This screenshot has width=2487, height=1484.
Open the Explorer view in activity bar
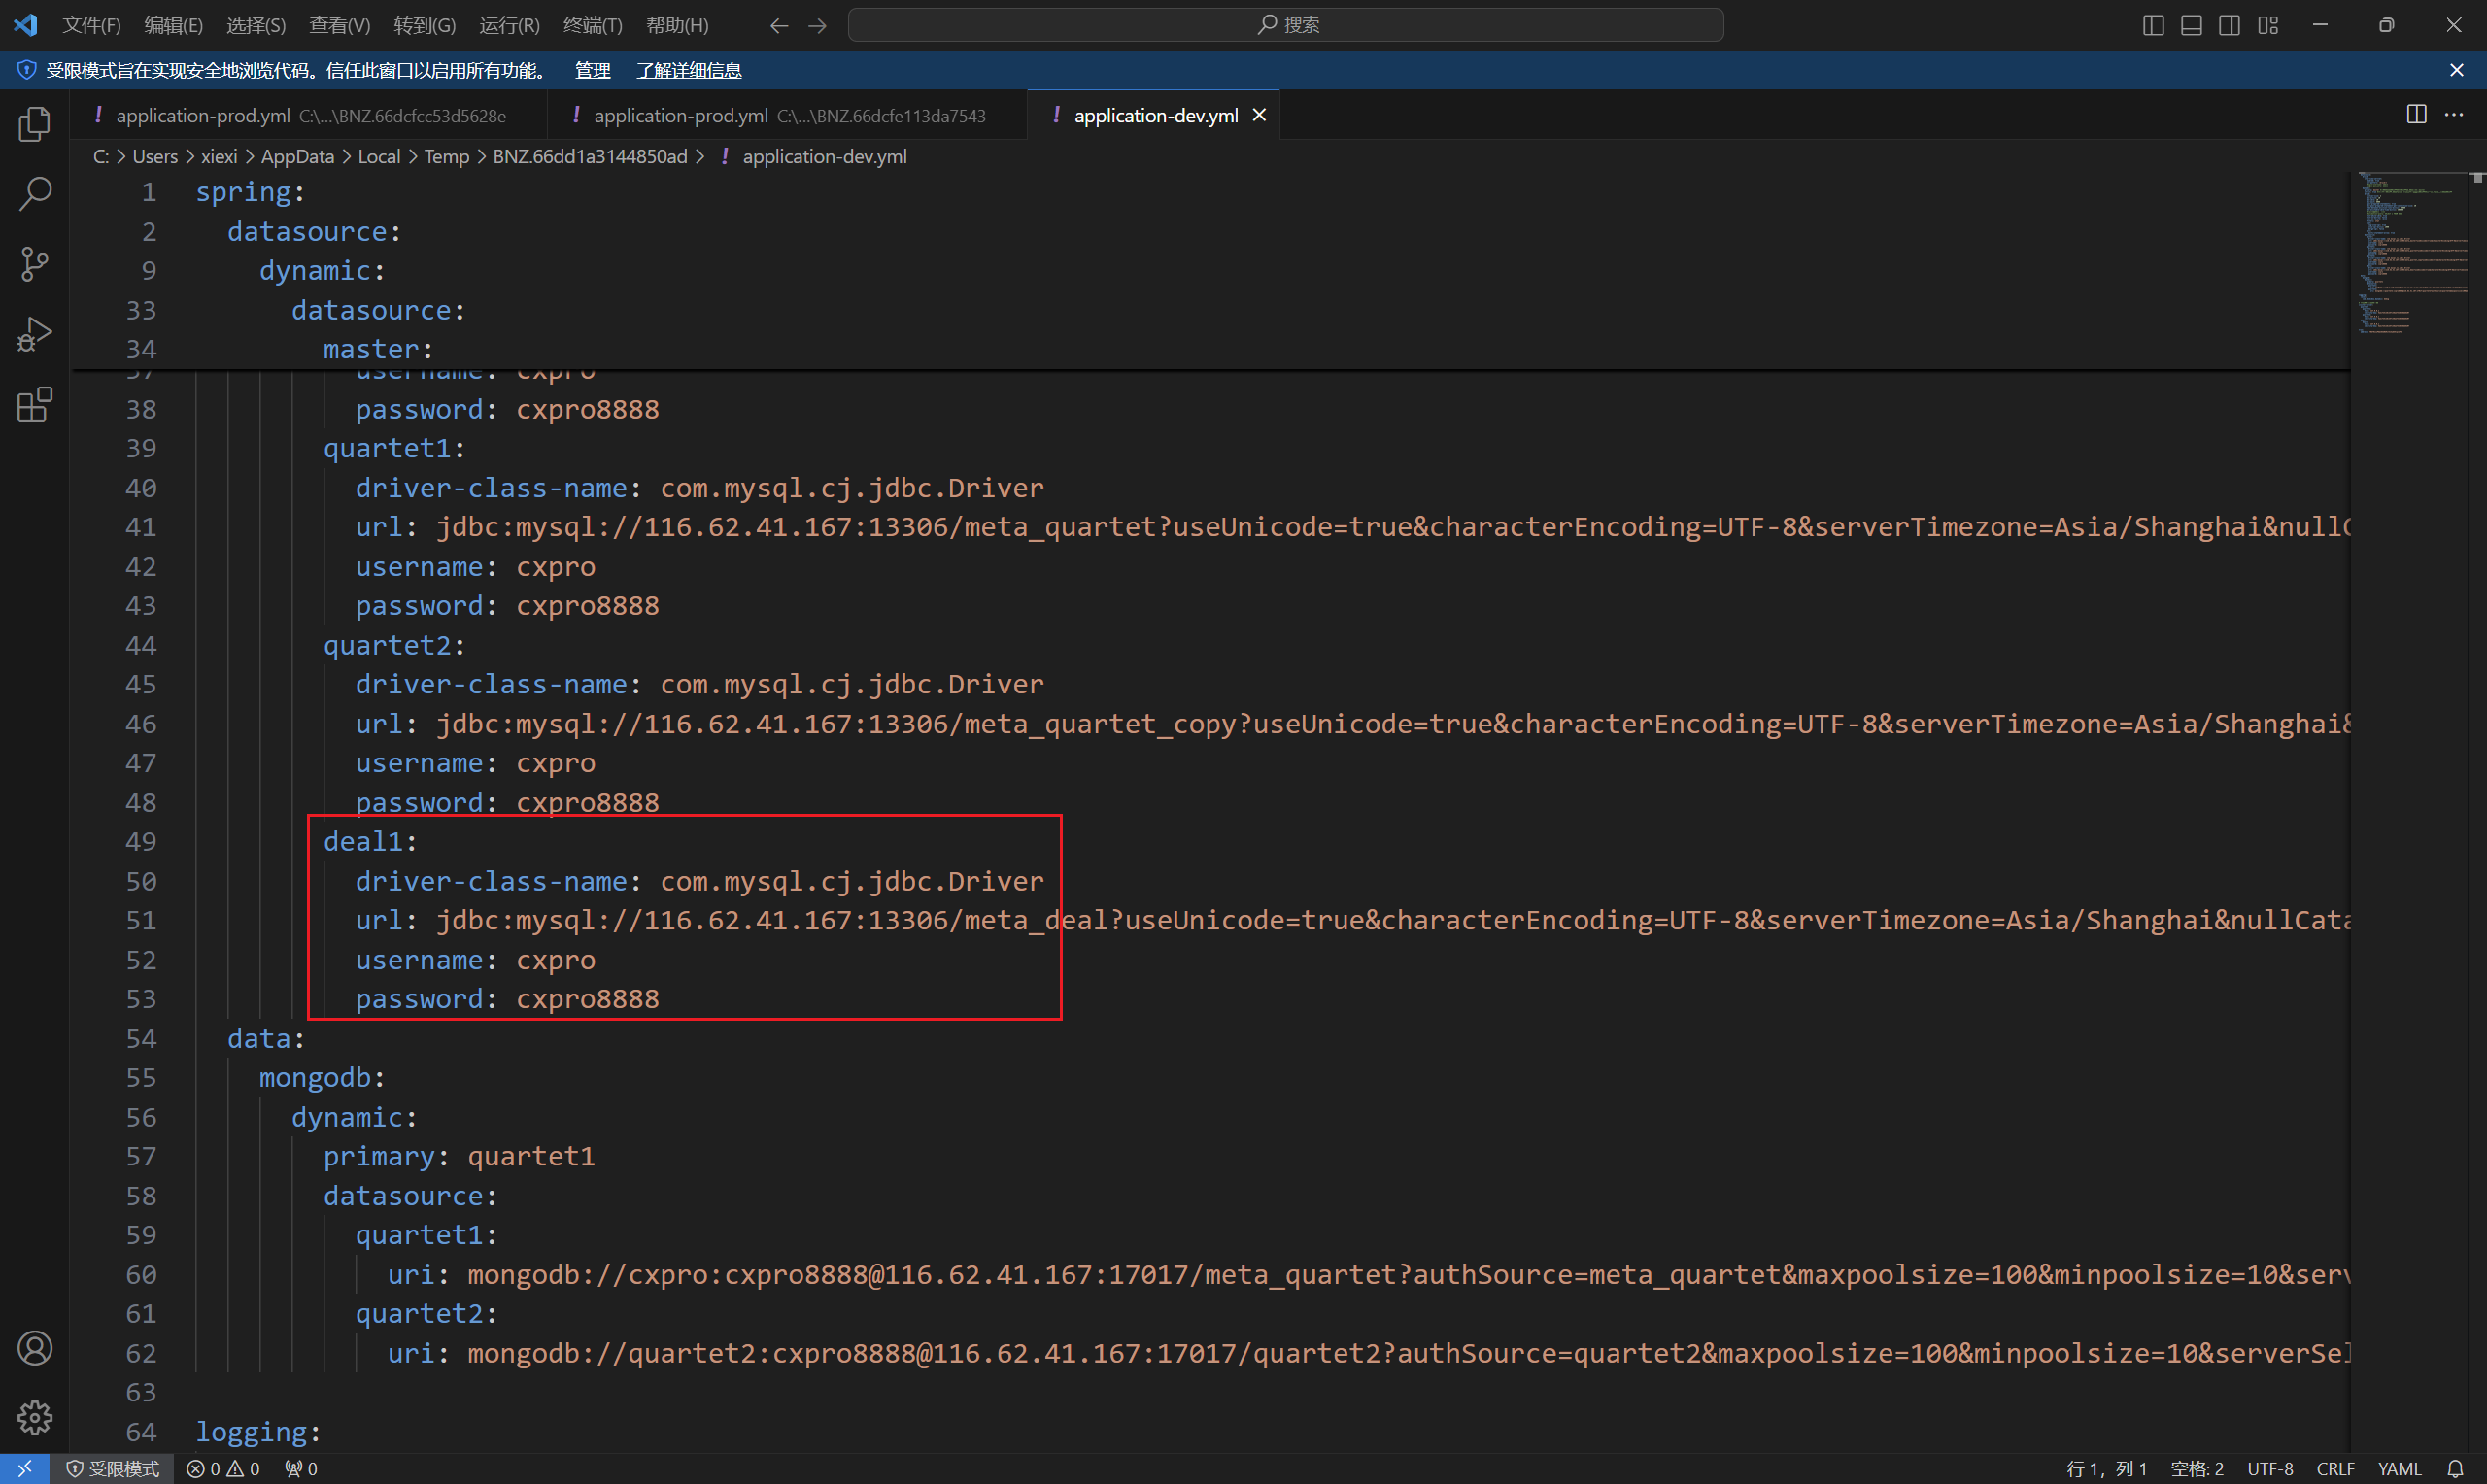tap(35, 124)
